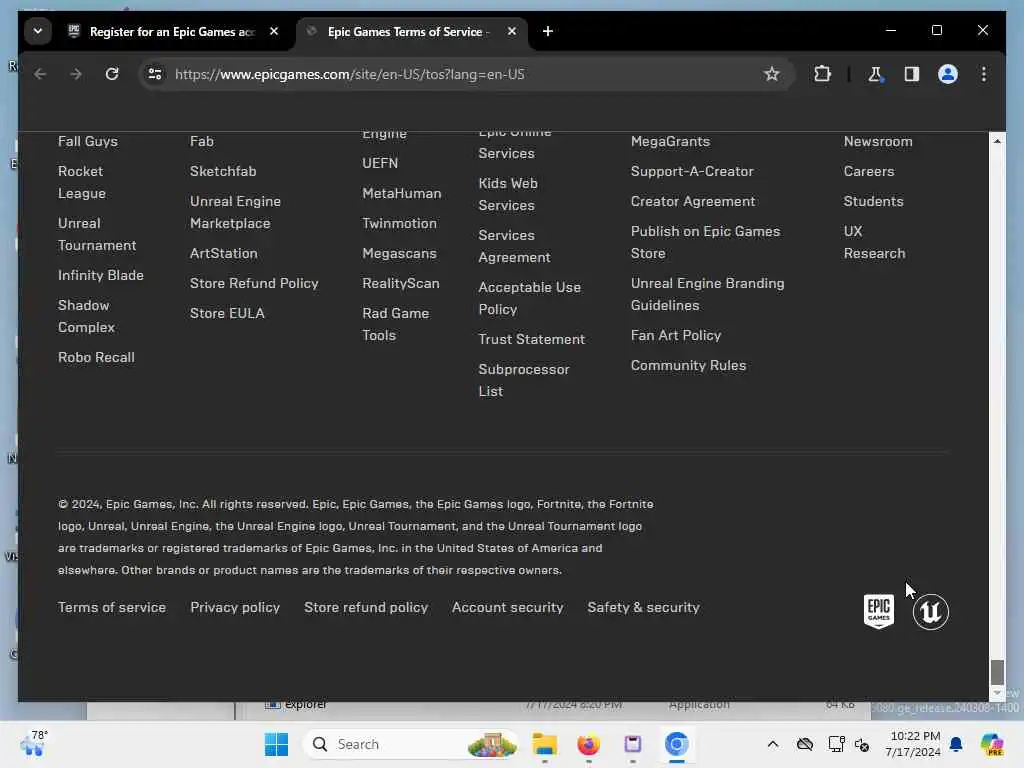Add a new browser tab
The height and width of the screenshot is (768, 1024).
point(548,31)
